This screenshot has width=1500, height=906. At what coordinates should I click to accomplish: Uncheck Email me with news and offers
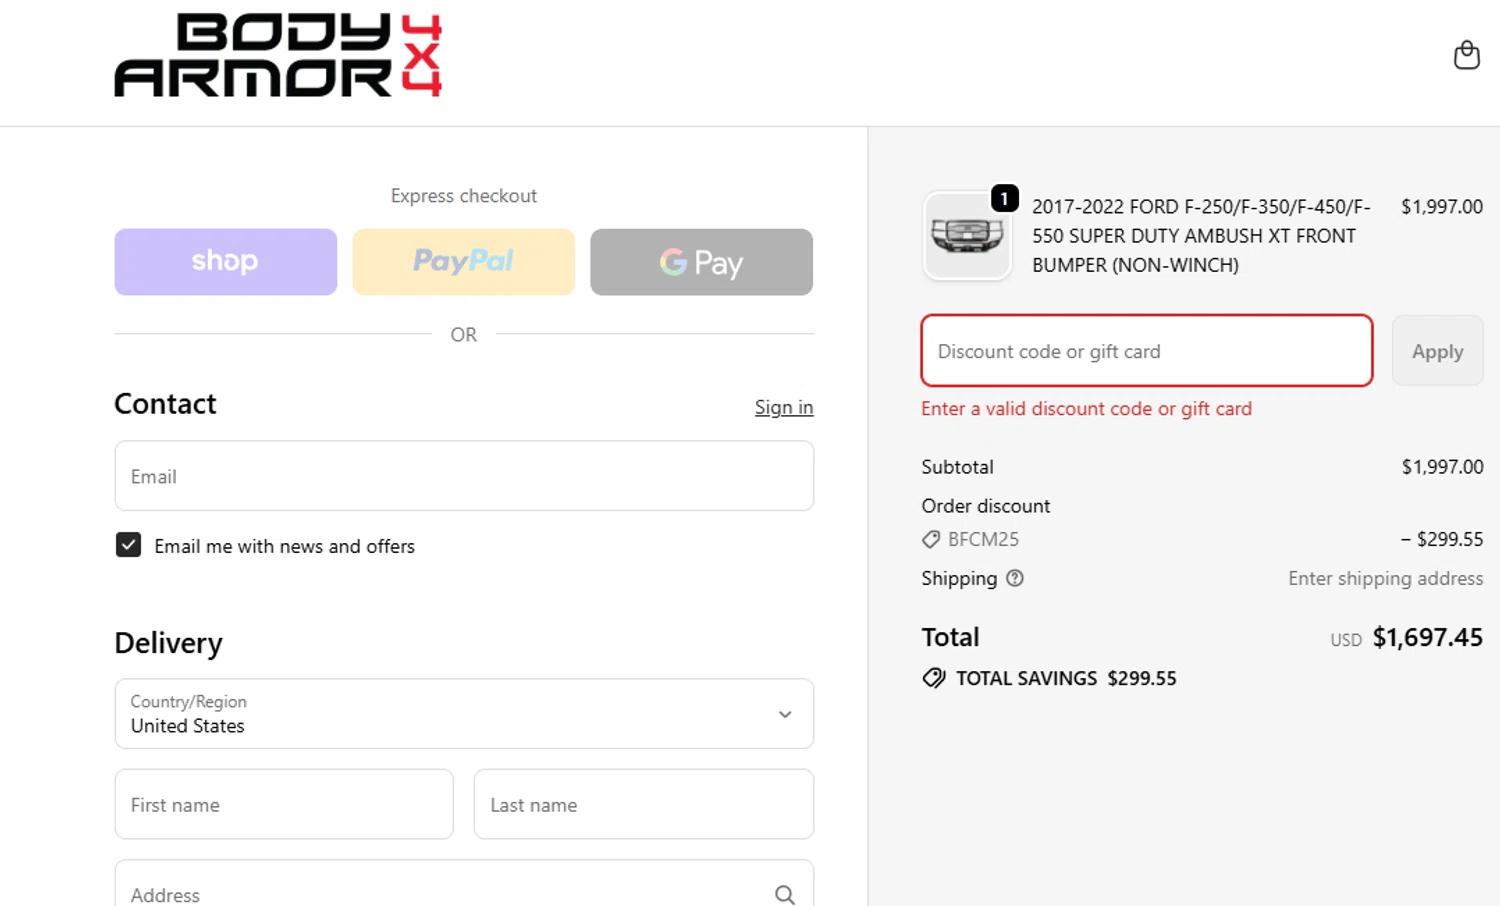click(128, 545)
